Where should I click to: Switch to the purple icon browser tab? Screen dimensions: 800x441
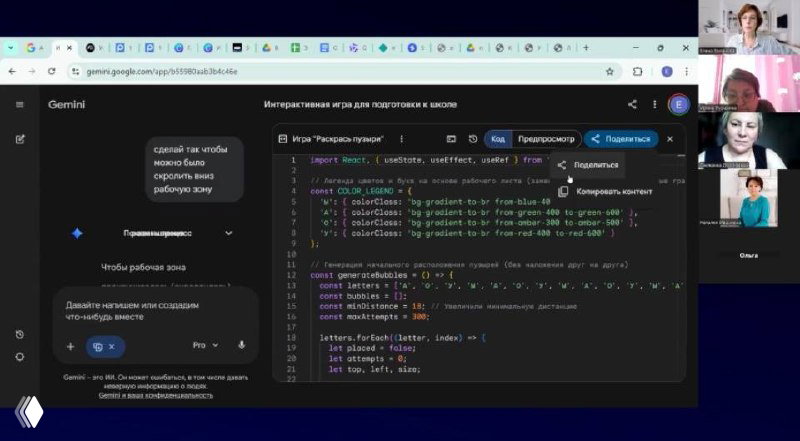[x=354, y=48]
